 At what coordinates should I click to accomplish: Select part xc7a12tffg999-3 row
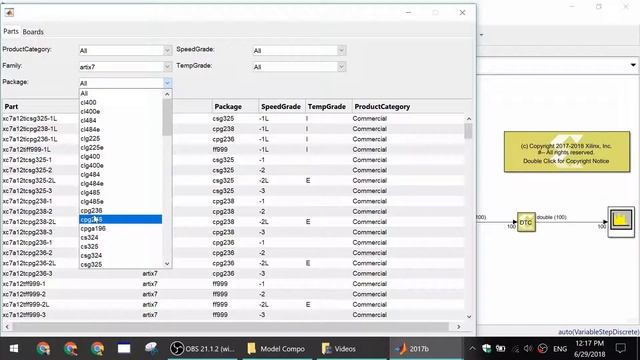233,315
